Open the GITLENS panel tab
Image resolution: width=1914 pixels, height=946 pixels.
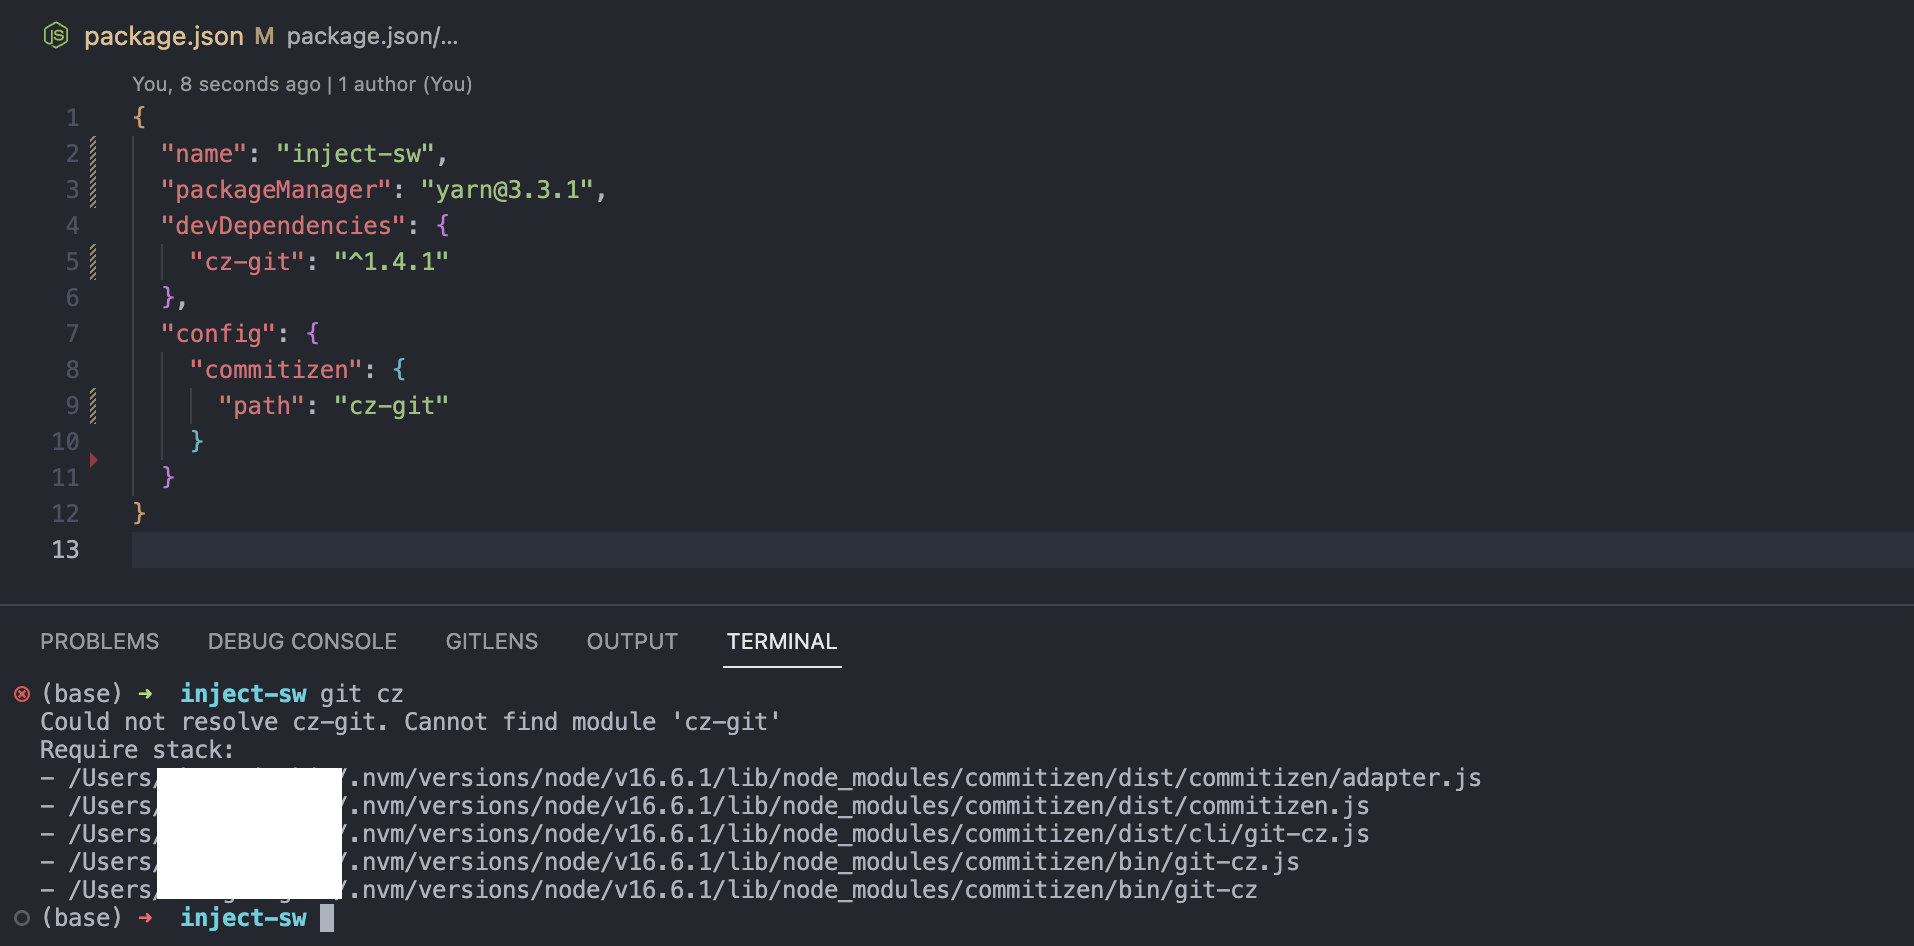click(x=491, y=641)
